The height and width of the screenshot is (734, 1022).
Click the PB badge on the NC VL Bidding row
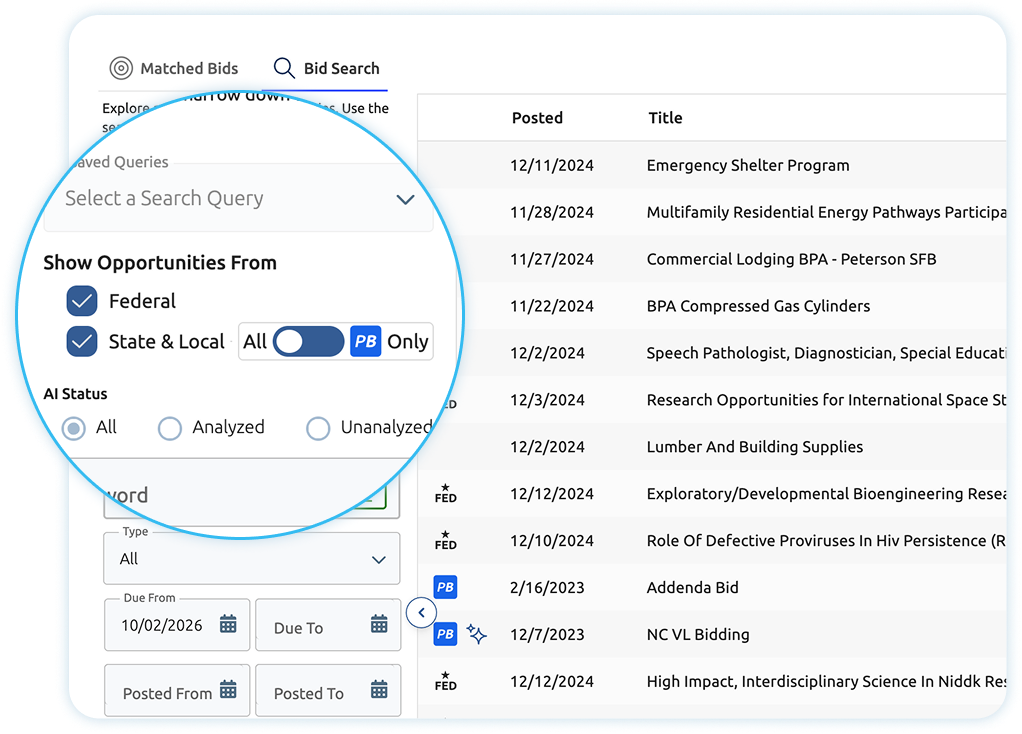445,634
